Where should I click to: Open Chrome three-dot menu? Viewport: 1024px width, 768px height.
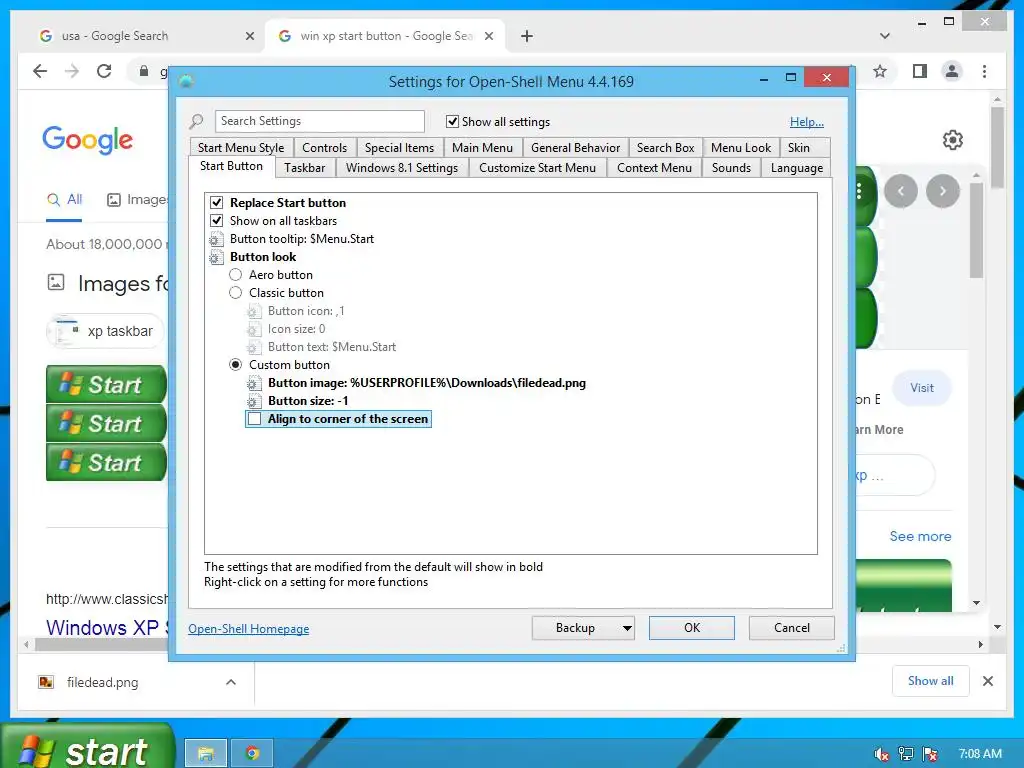pos(984,71)
